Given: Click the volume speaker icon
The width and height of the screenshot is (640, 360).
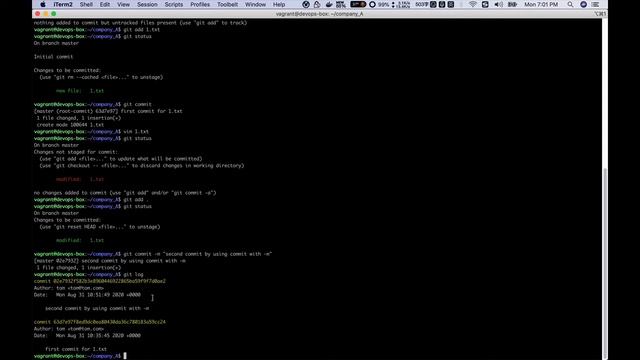Looking at the screenshot, I should (x=498, y=4).
